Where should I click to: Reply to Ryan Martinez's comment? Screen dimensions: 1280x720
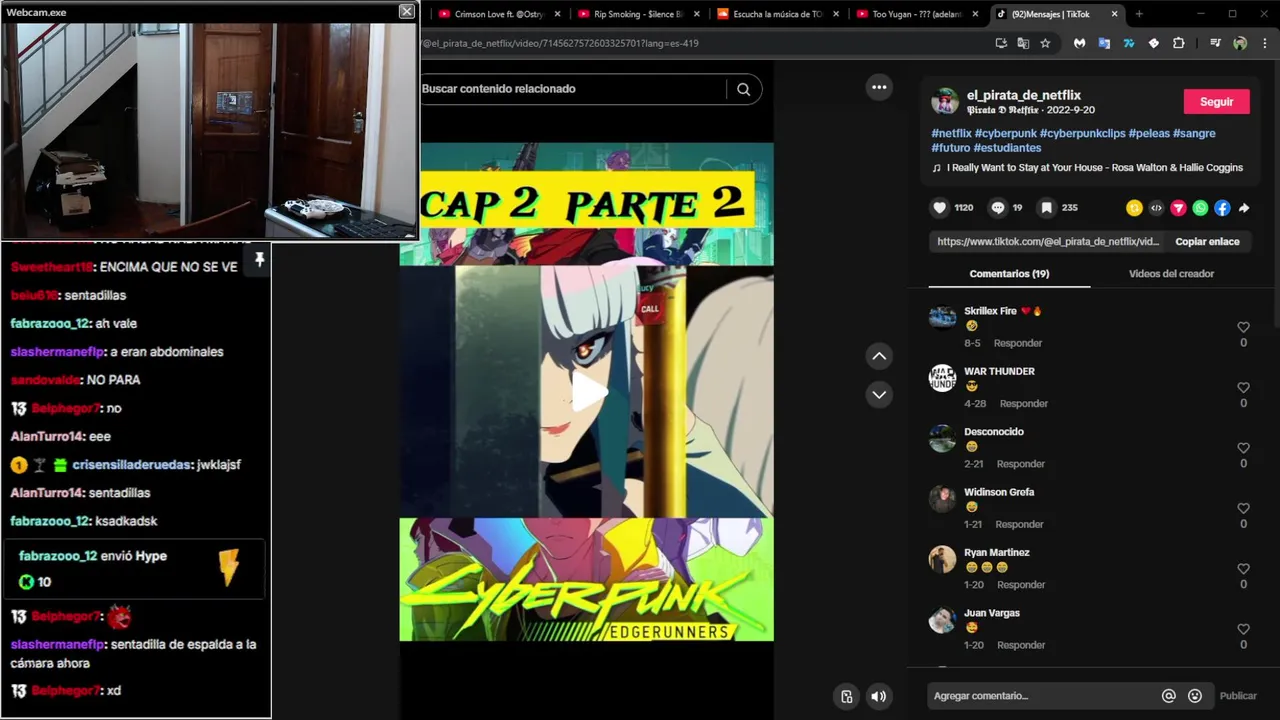1020,585
